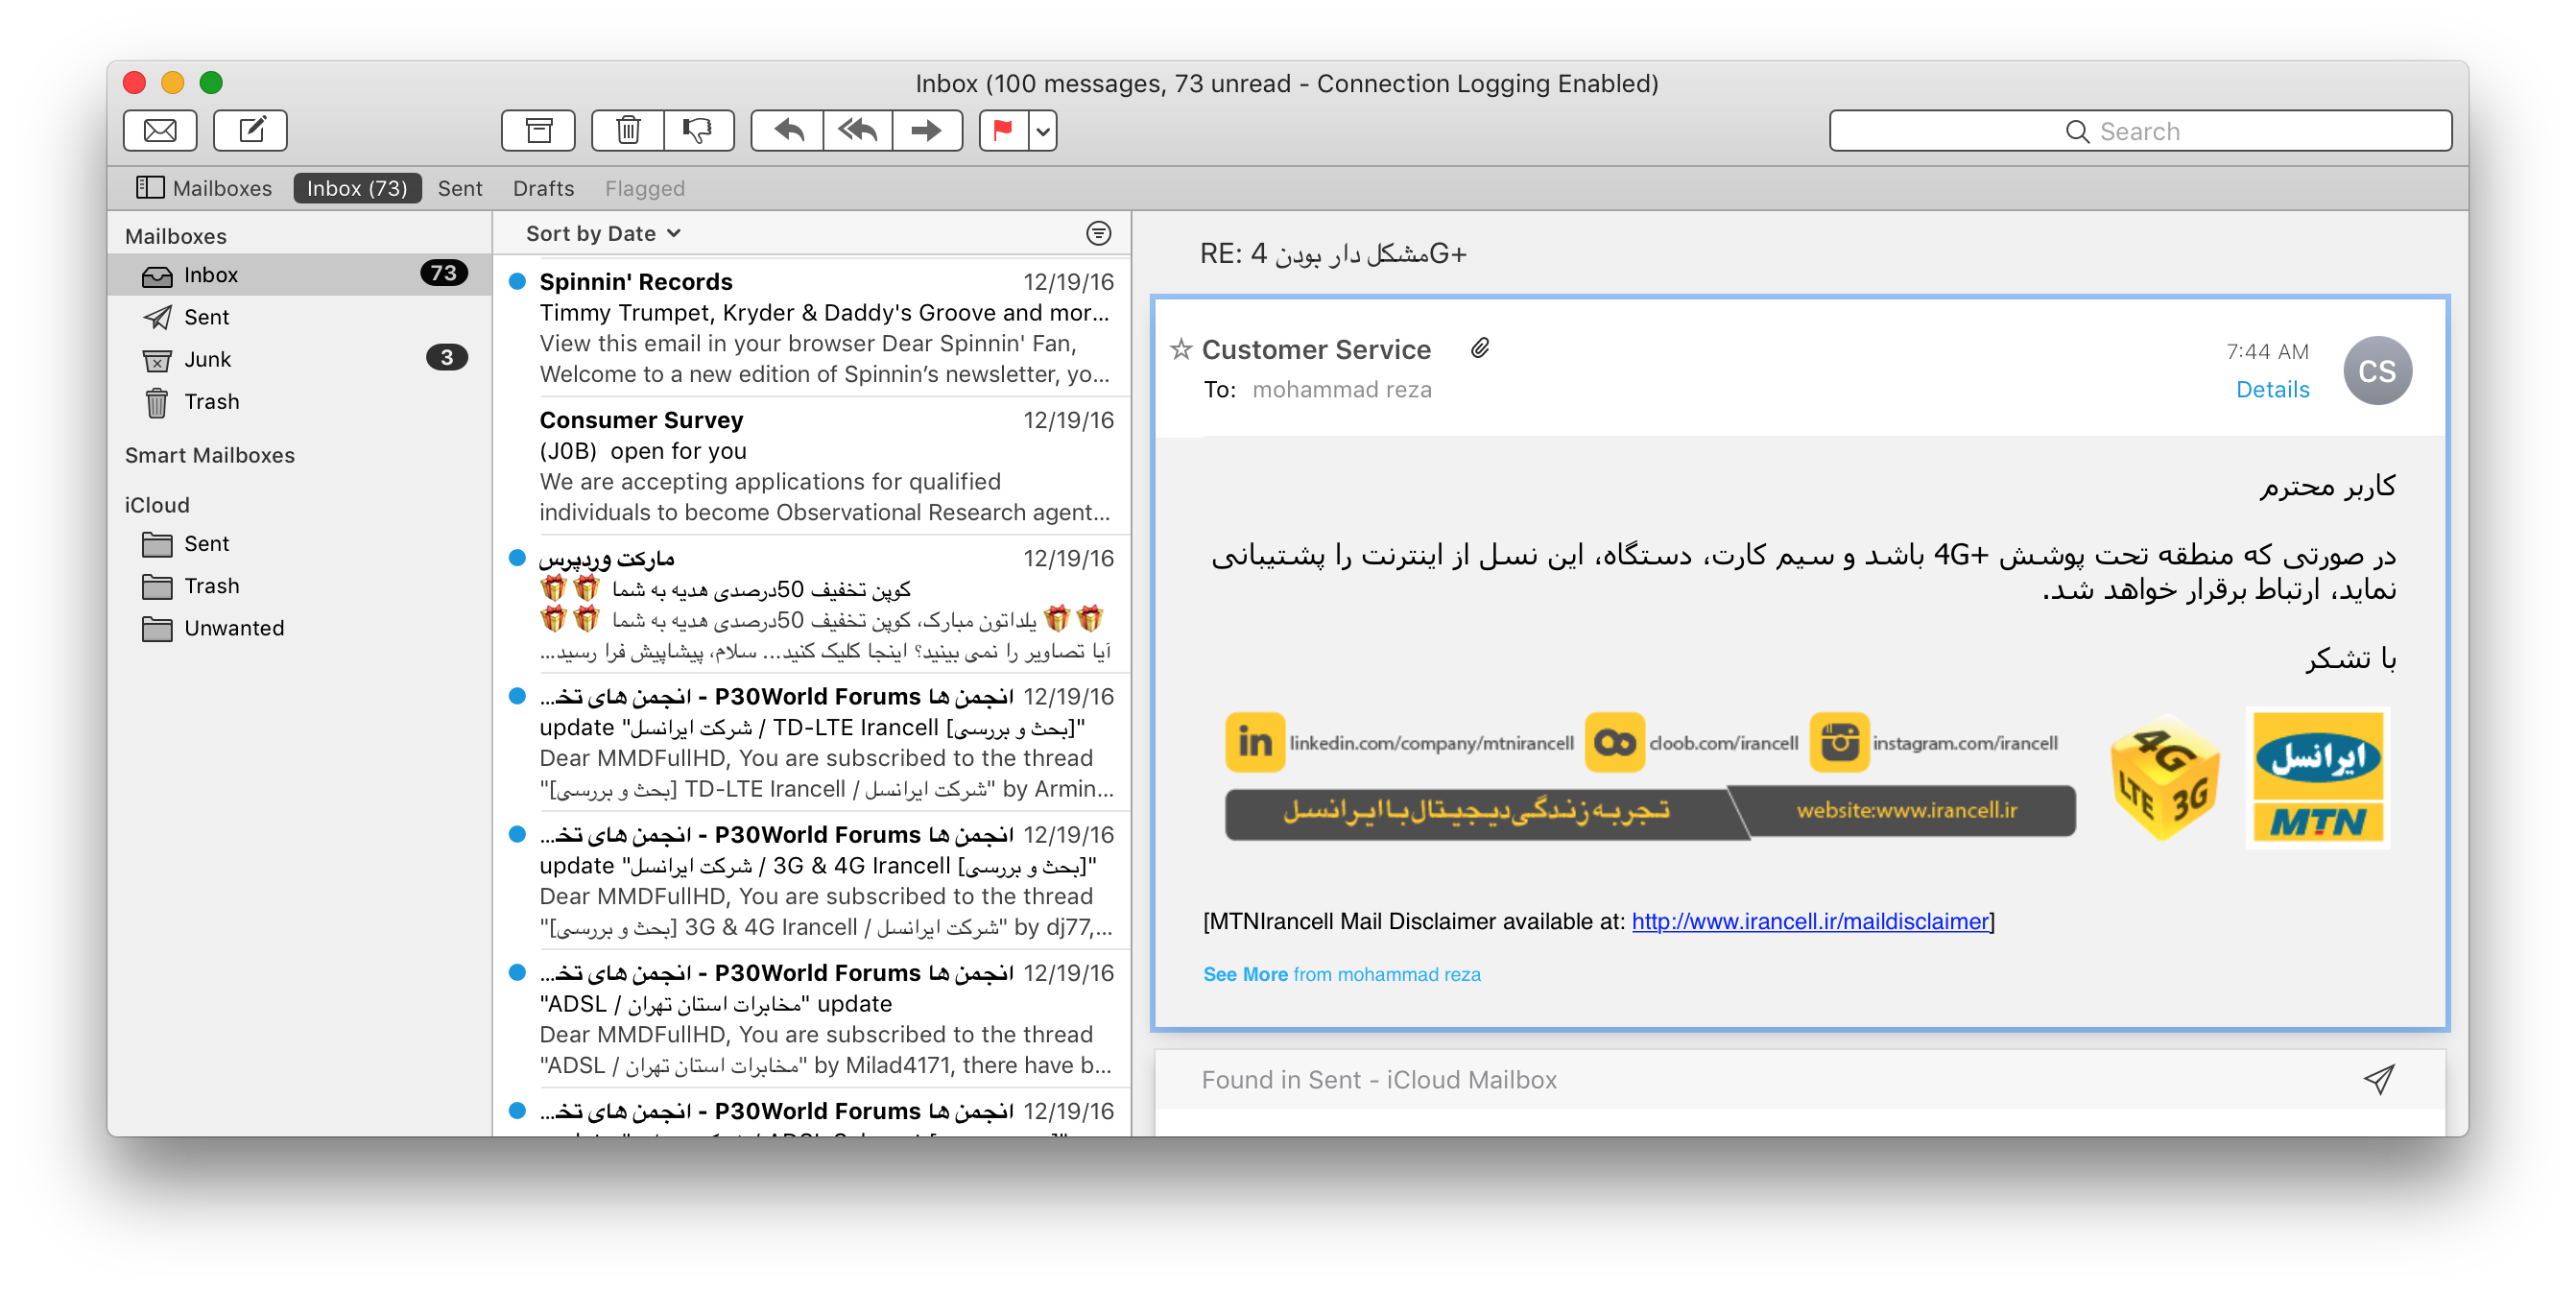The image size is (2576, 1290).
Task: Click Details link in message header
Action: tap(2272, 389)
